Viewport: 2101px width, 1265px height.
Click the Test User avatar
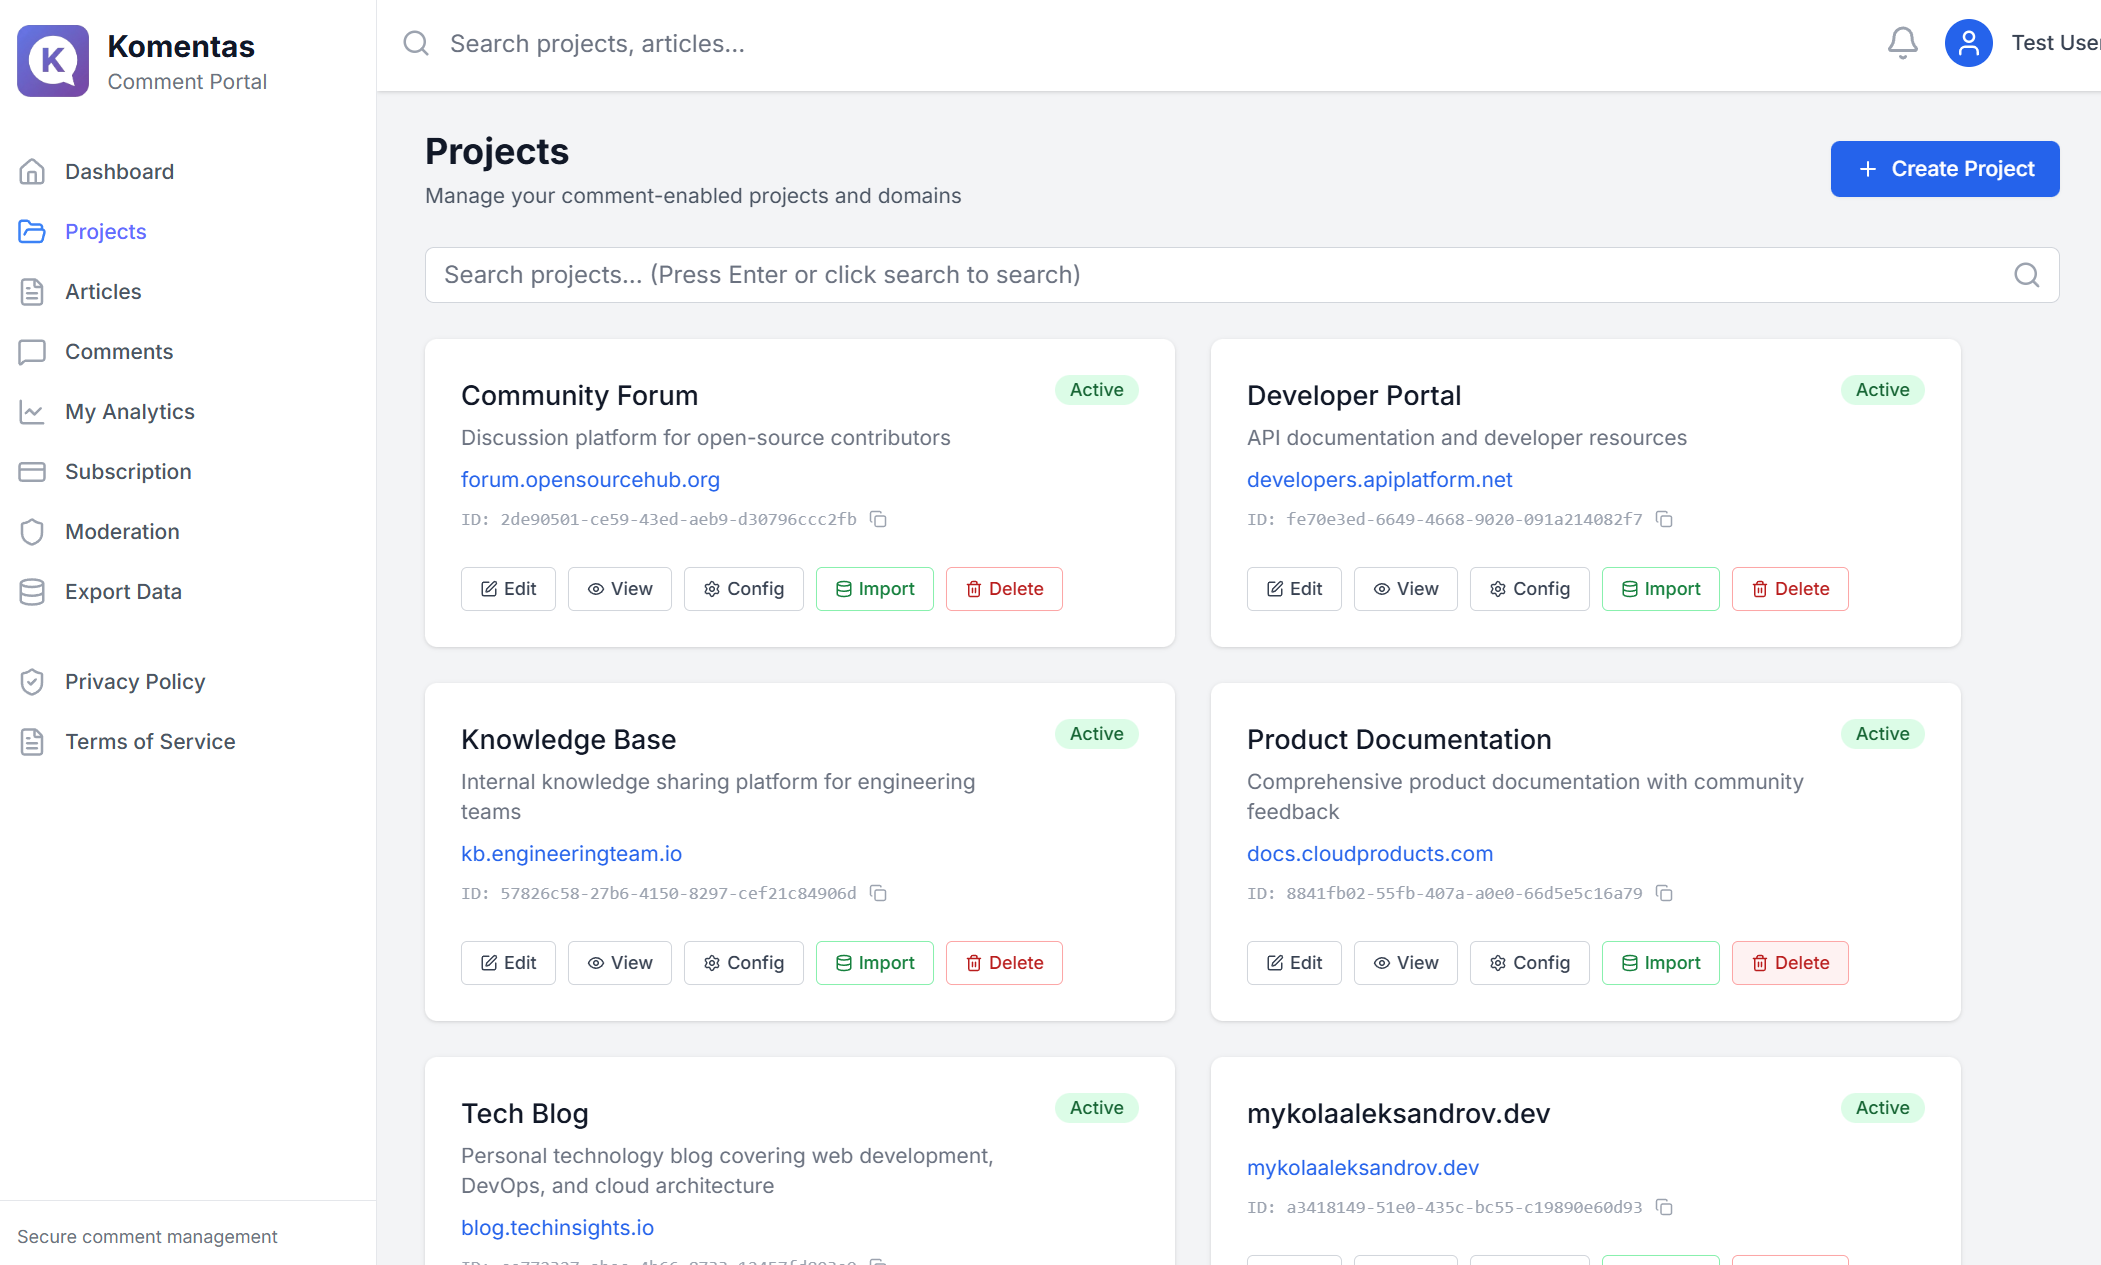tap(1968, 42)
